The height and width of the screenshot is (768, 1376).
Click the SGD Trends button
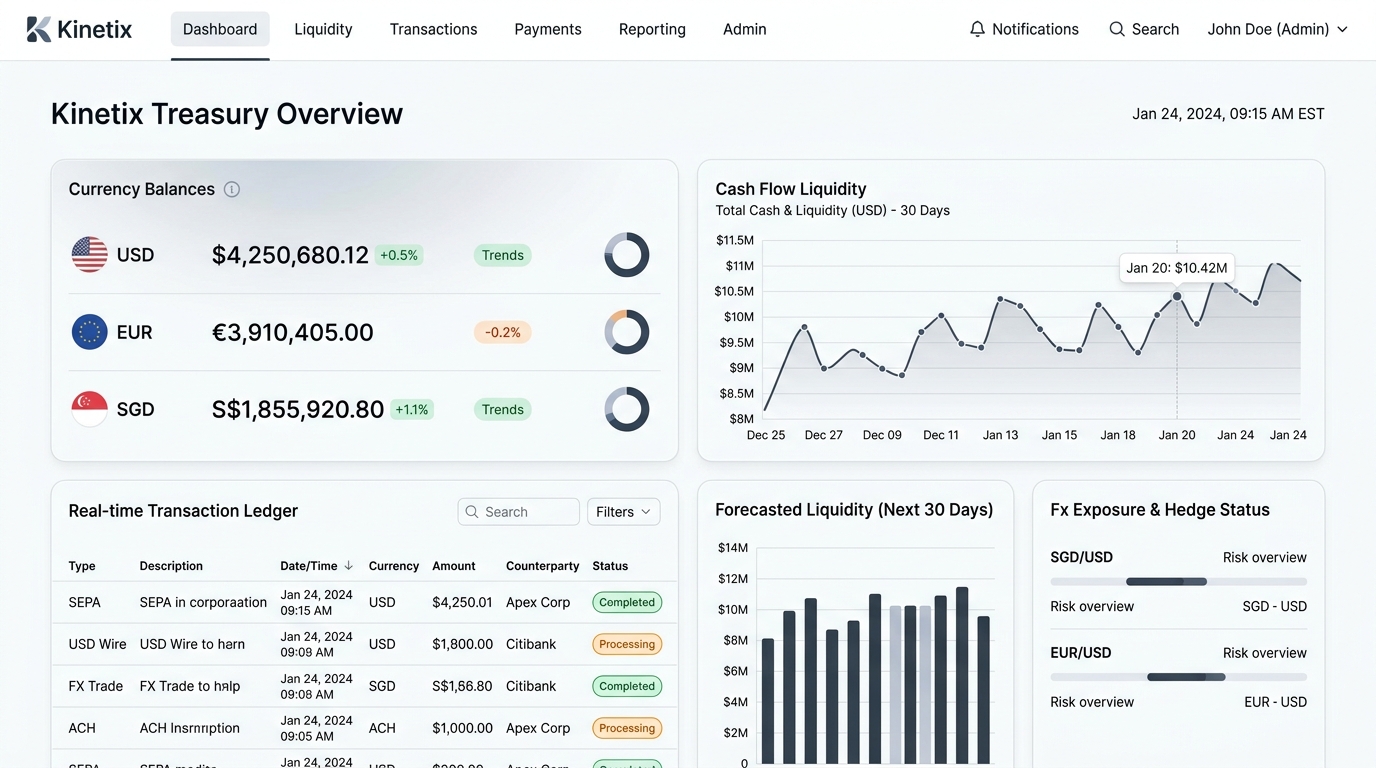point(503,409)
